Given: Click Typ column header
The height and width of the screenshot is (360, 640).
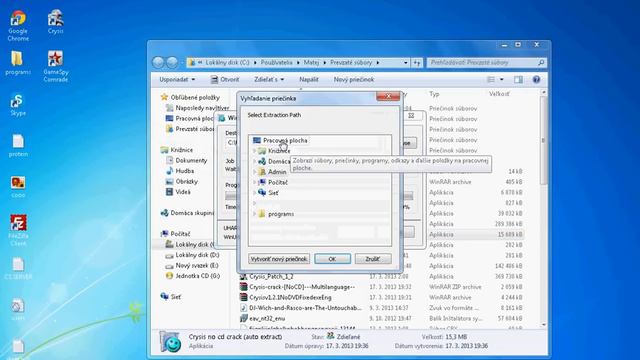Looking at the screenshot, I should tap(434, 94).
